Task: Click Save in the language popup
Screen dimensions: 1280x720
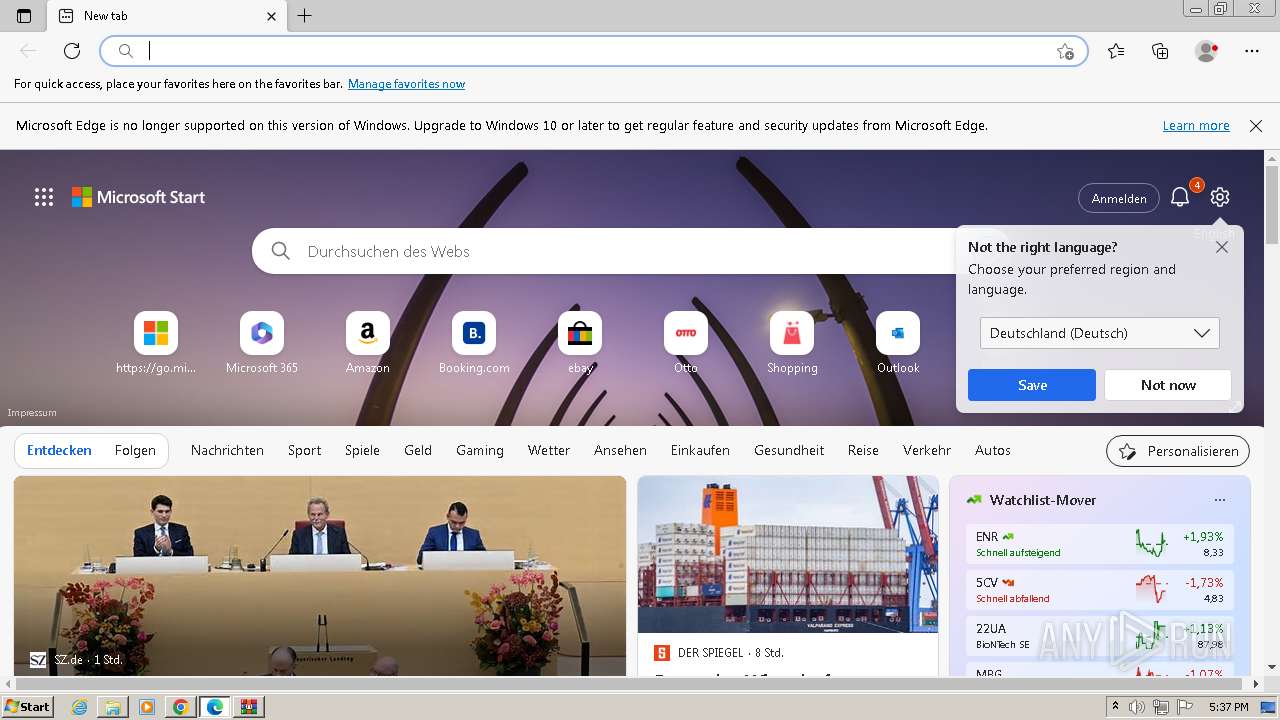Action: (x=1032, y=385)
